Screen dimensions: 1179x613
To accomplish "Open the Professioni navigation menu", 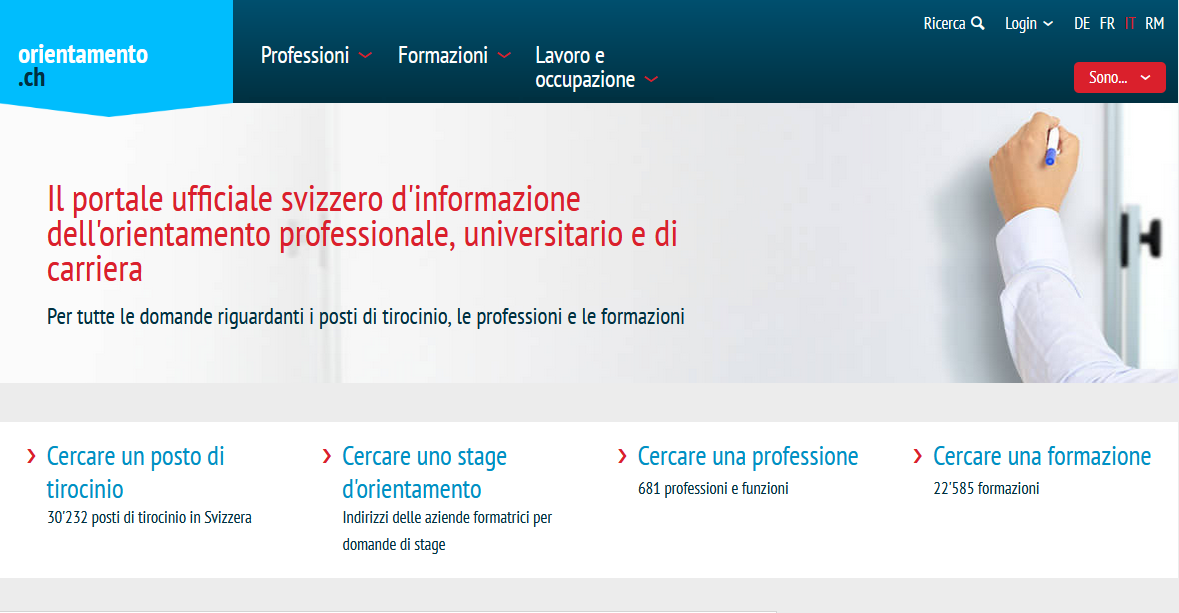I will click(x=305, y=56).
